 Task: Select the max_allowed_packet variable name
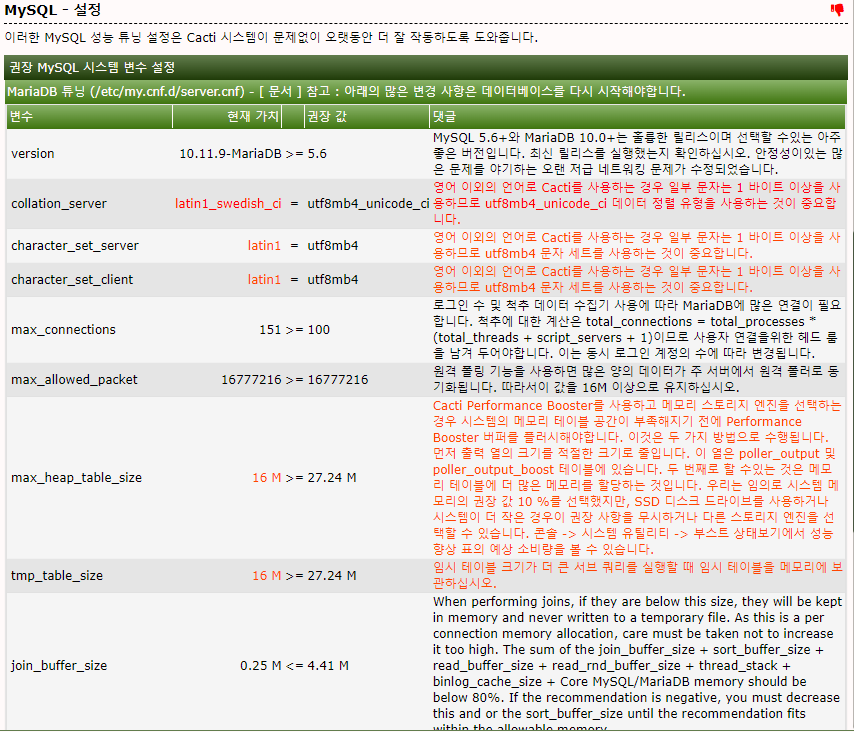tap(74, 380)
